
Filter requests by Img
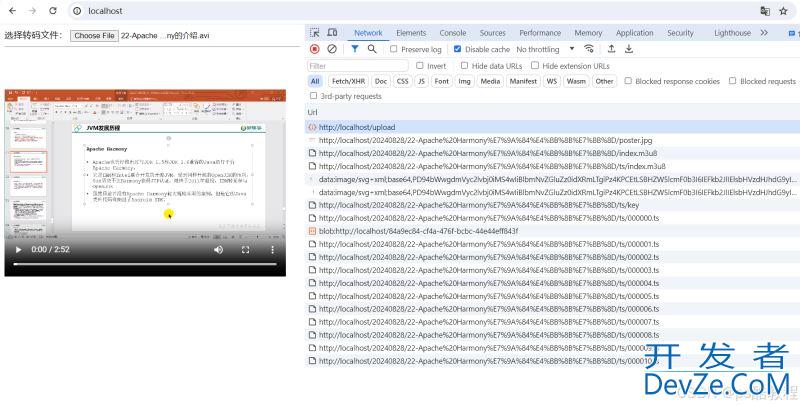pos(464,81)
